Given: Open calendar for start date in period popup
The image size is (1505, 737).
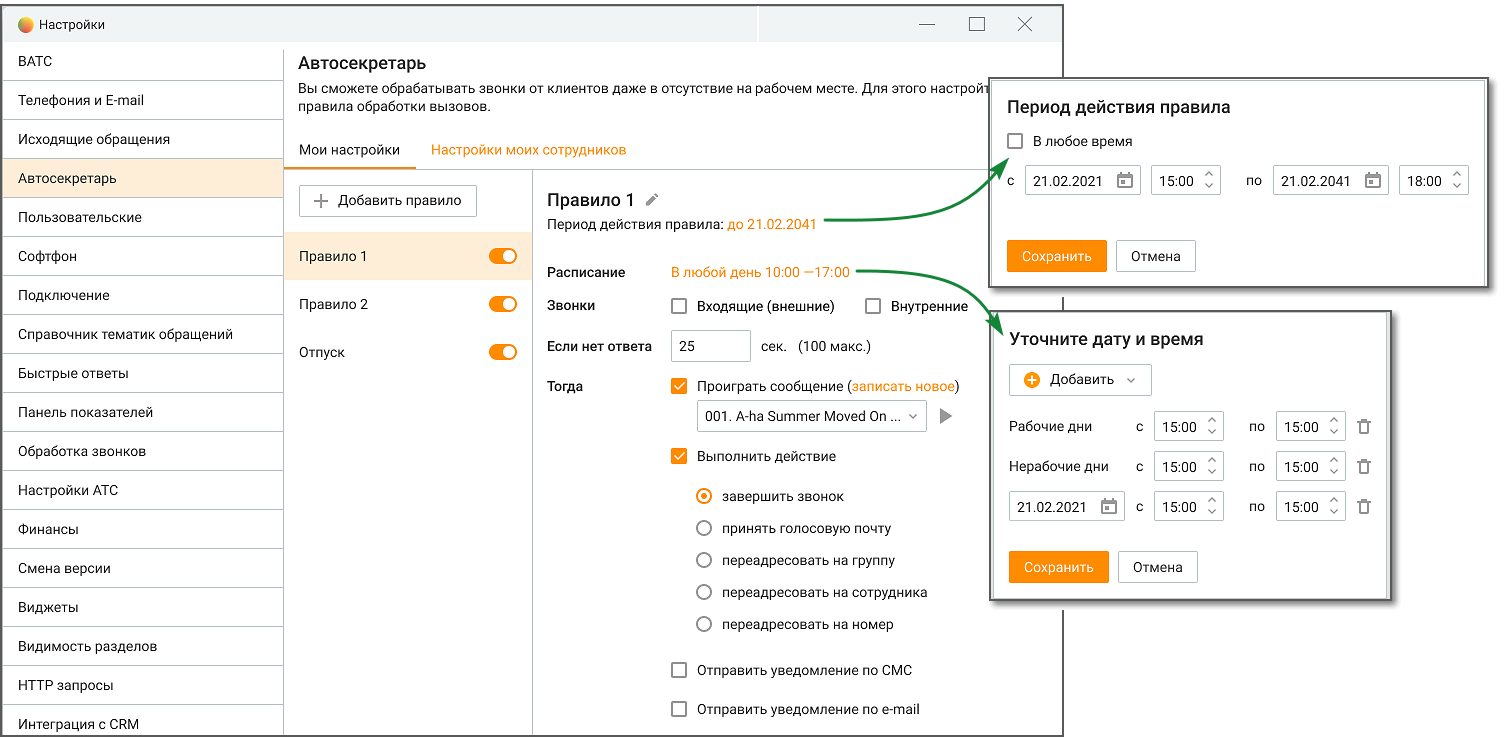Looking at the screenshot, I should [x=1125, y=181].
